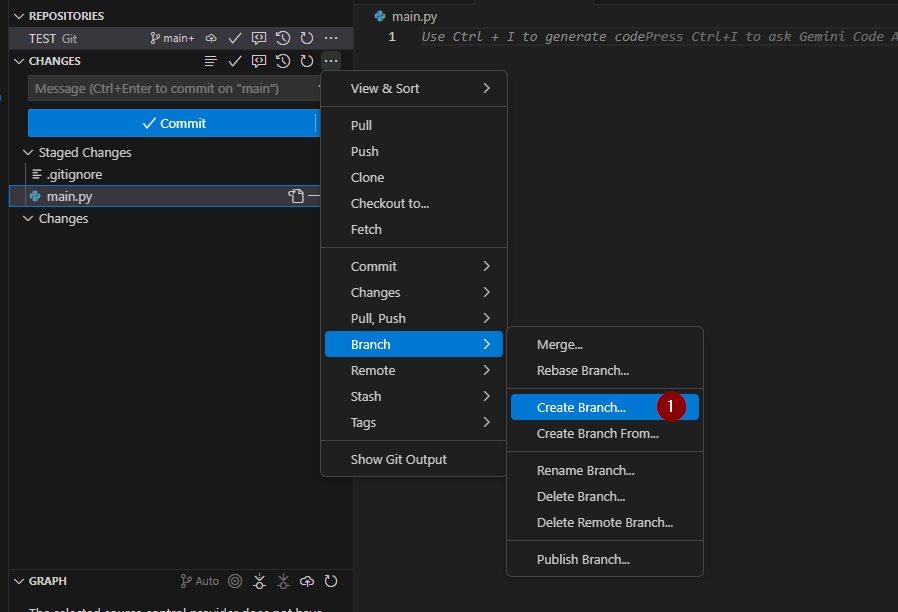Screen dimensions: 898x612
Task: Select Show Git Output
Action: [413, 460]
